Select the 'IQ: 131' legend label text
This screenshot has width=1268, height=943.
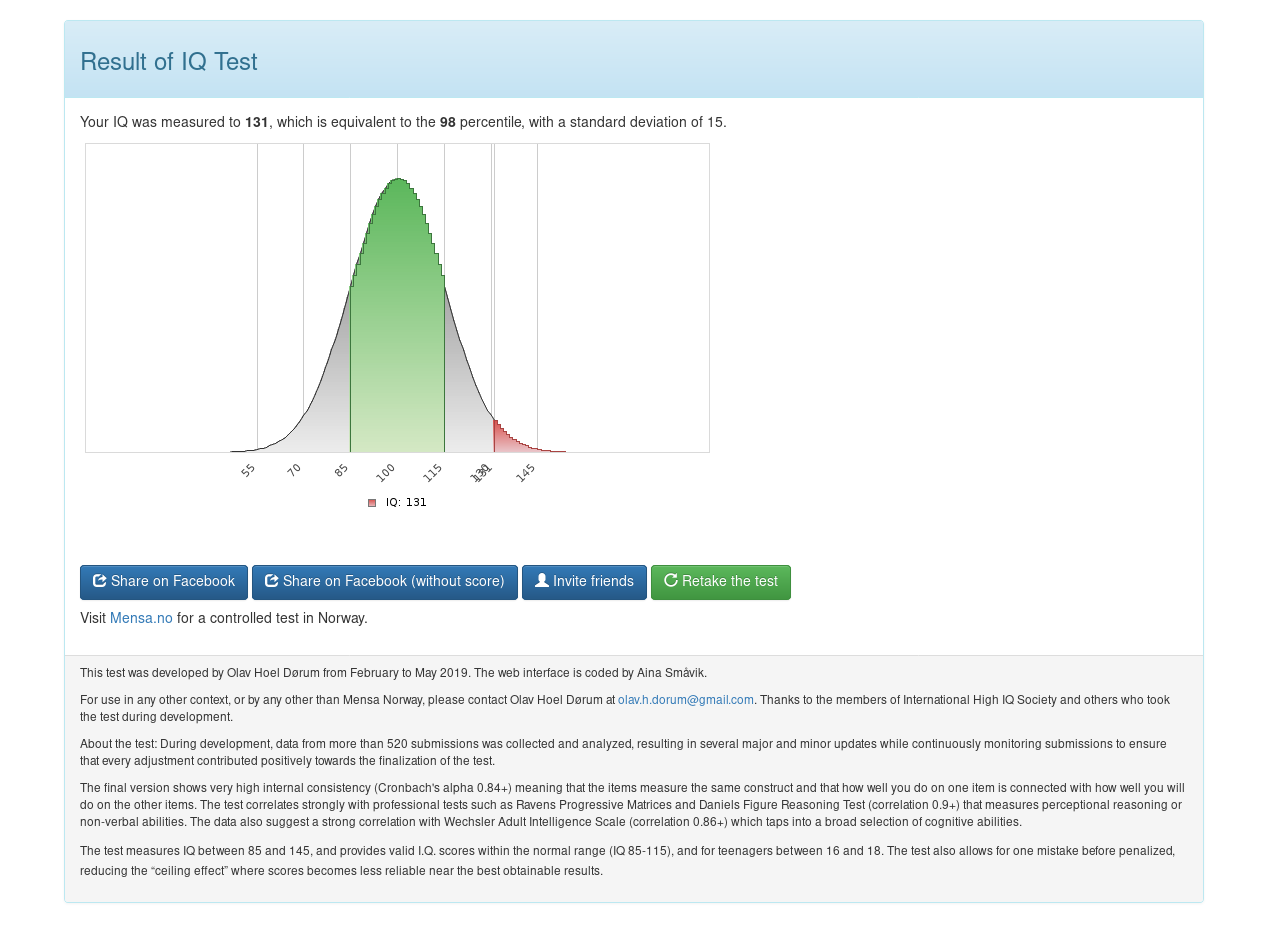point(406,503)
